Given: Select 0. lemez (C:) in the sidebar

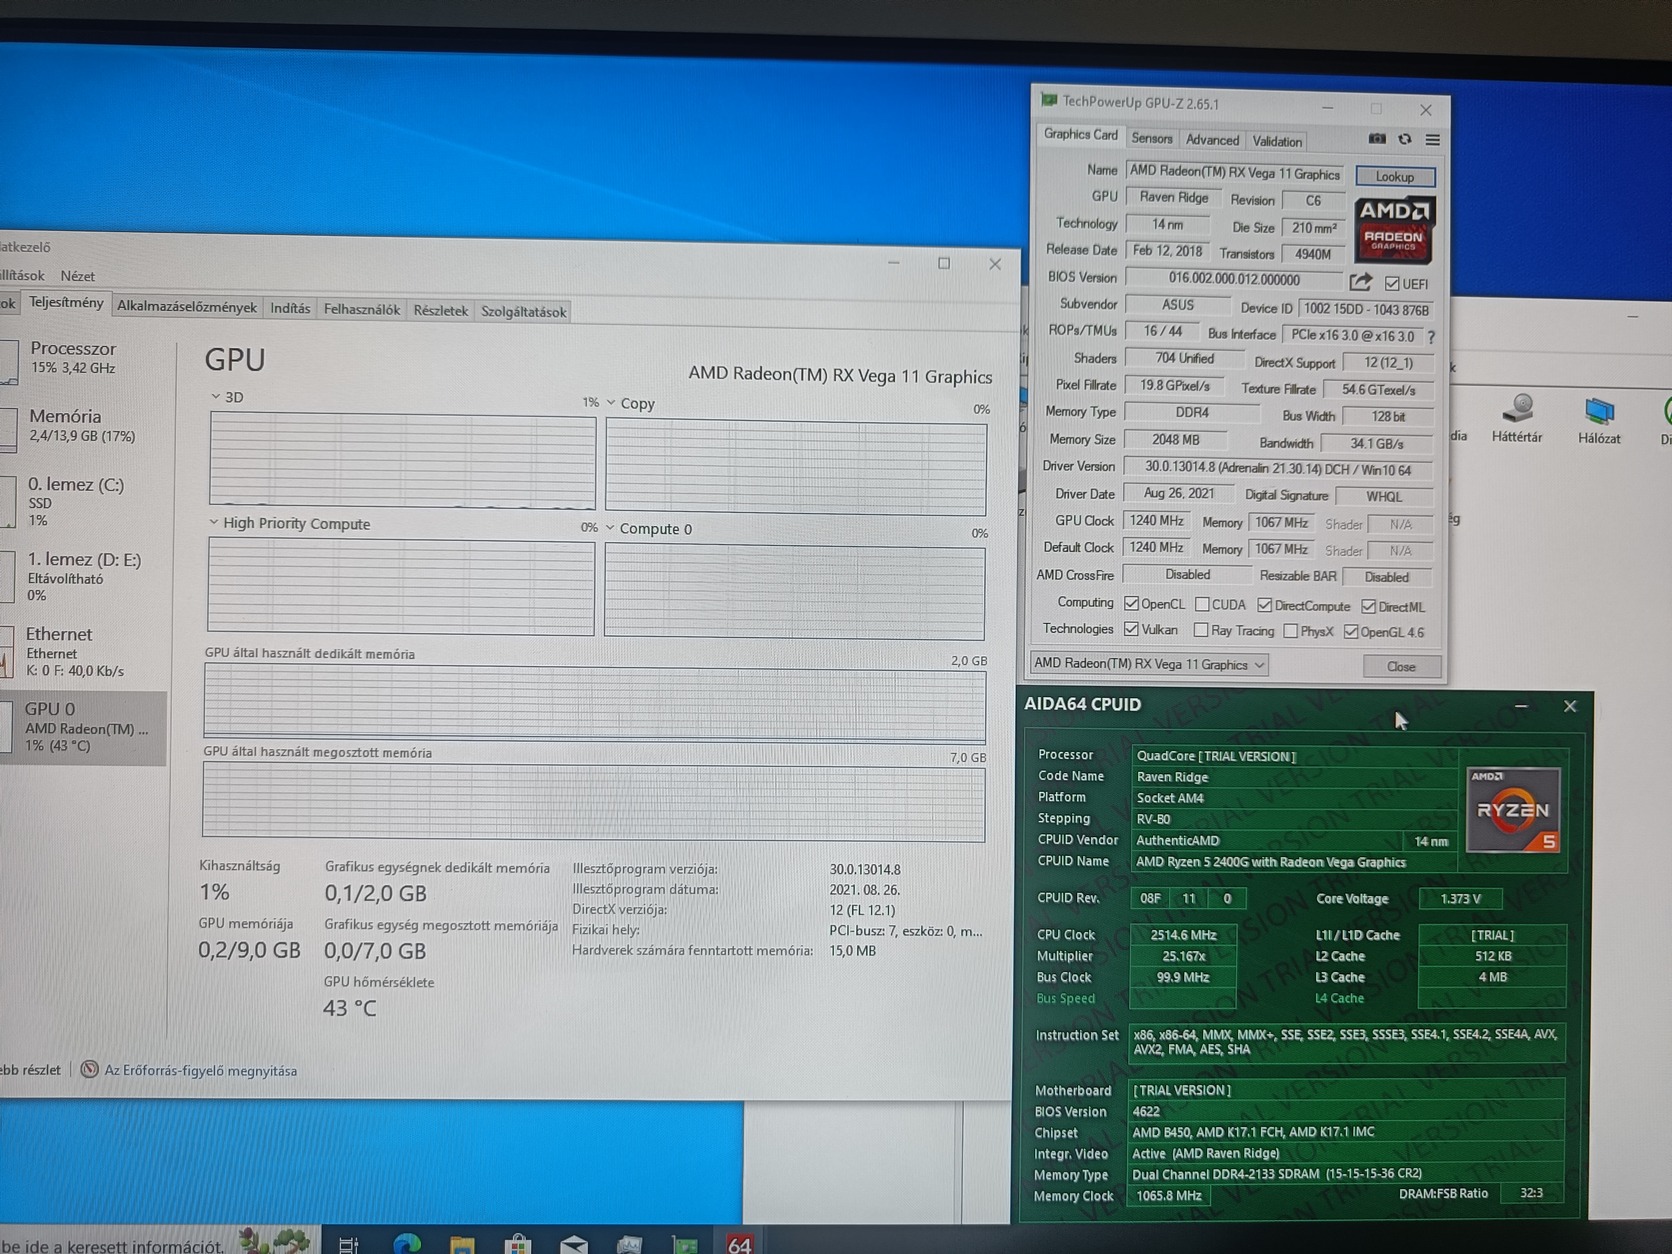Looking at the screenshot, I should click(x=84, y=500).
